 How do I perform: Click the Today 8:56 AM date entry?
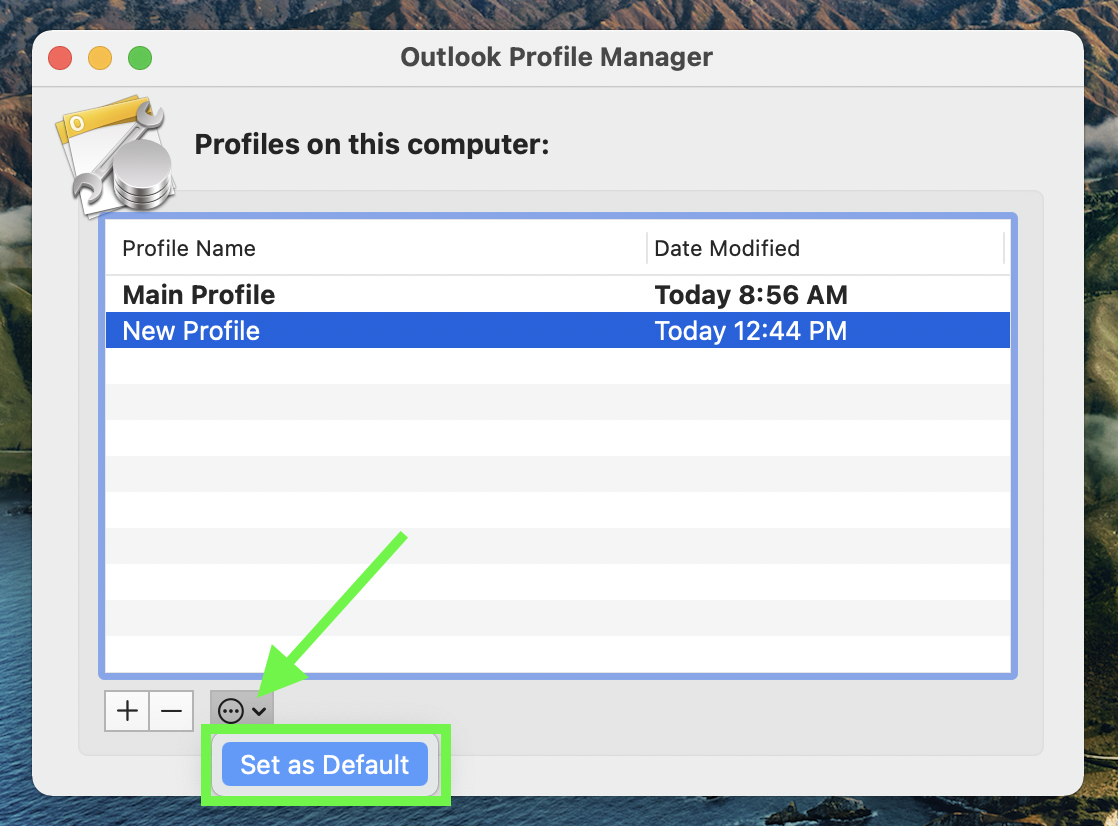pos(751,294)
